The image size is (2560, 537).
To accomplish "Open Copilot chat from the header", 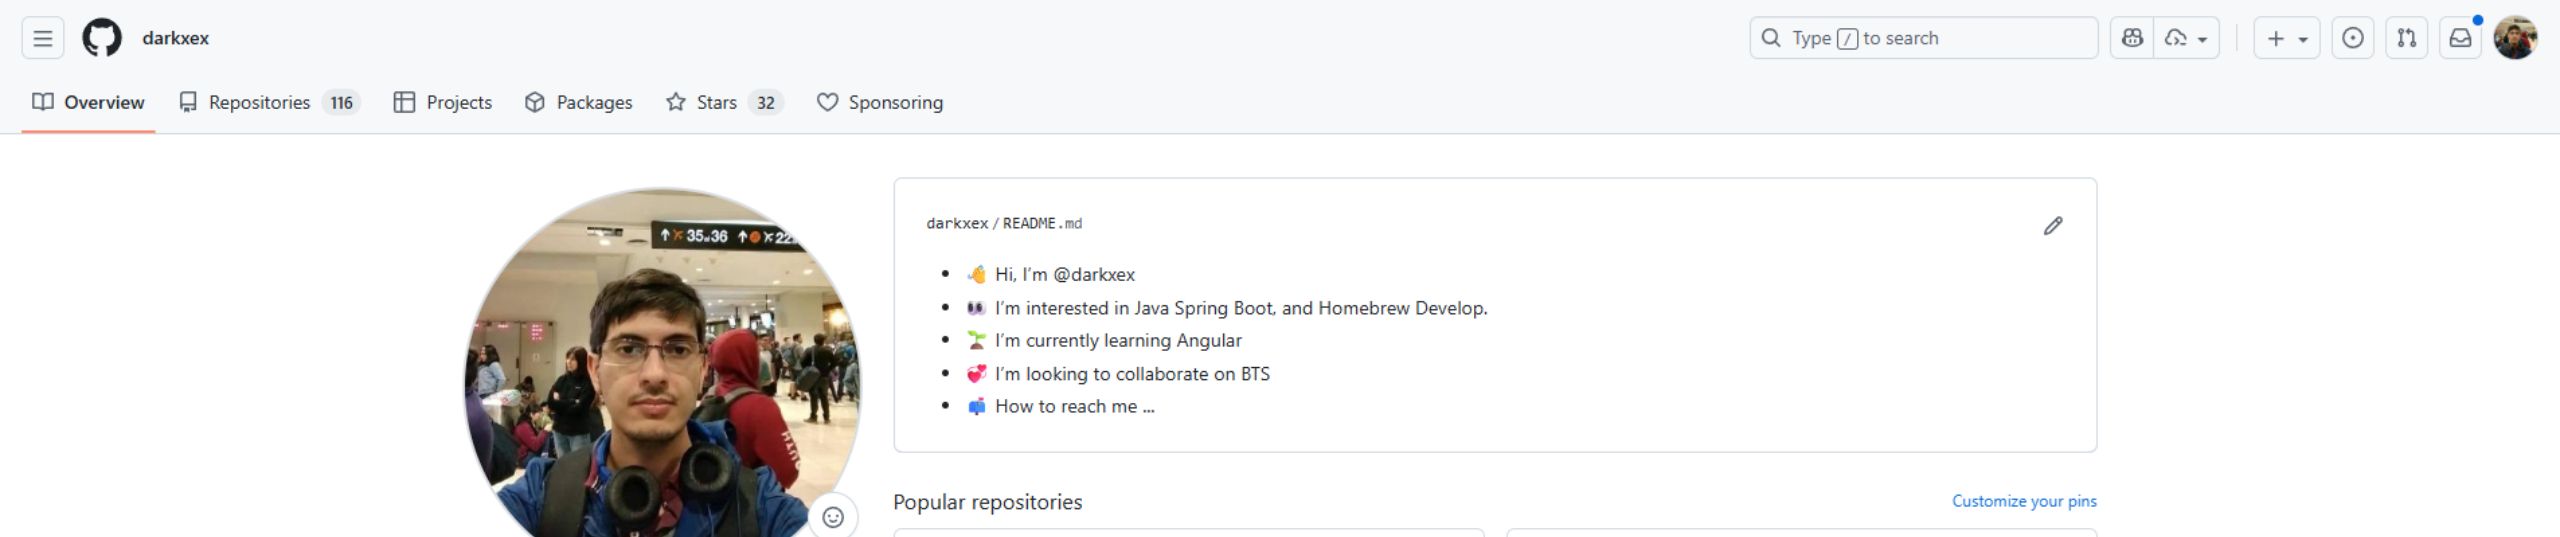I will tap(2132, 38).
